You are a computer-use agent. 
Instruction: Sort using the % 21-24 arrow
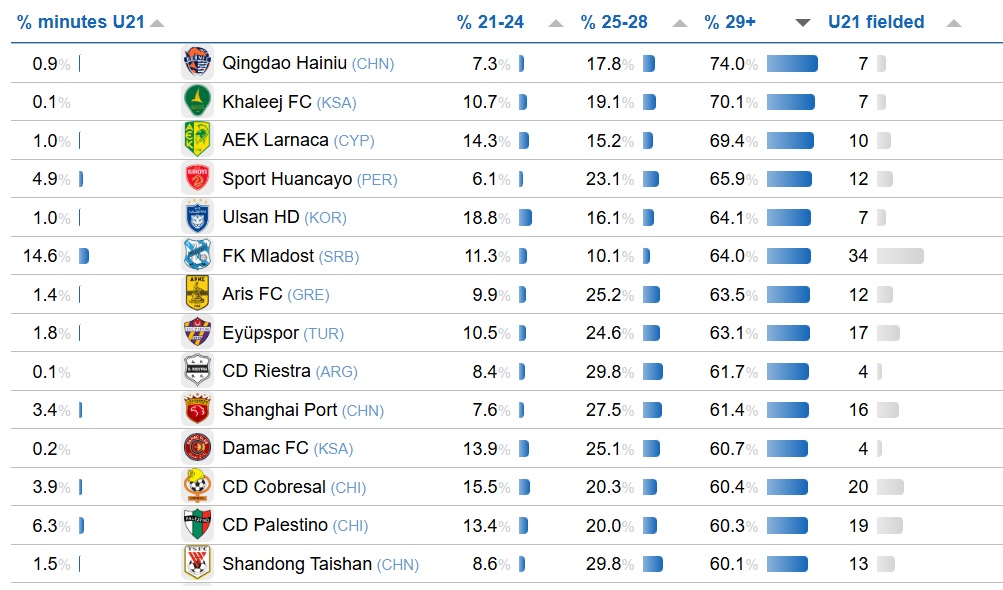pos(556,23)
